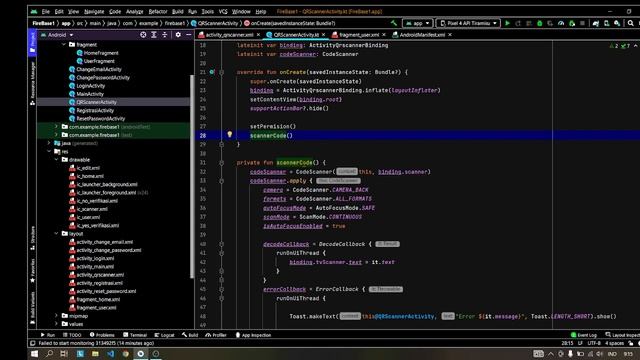Fold the decodeCallback block at line 40
Viewport: 640px width, 360px height.
coord(222,244)
